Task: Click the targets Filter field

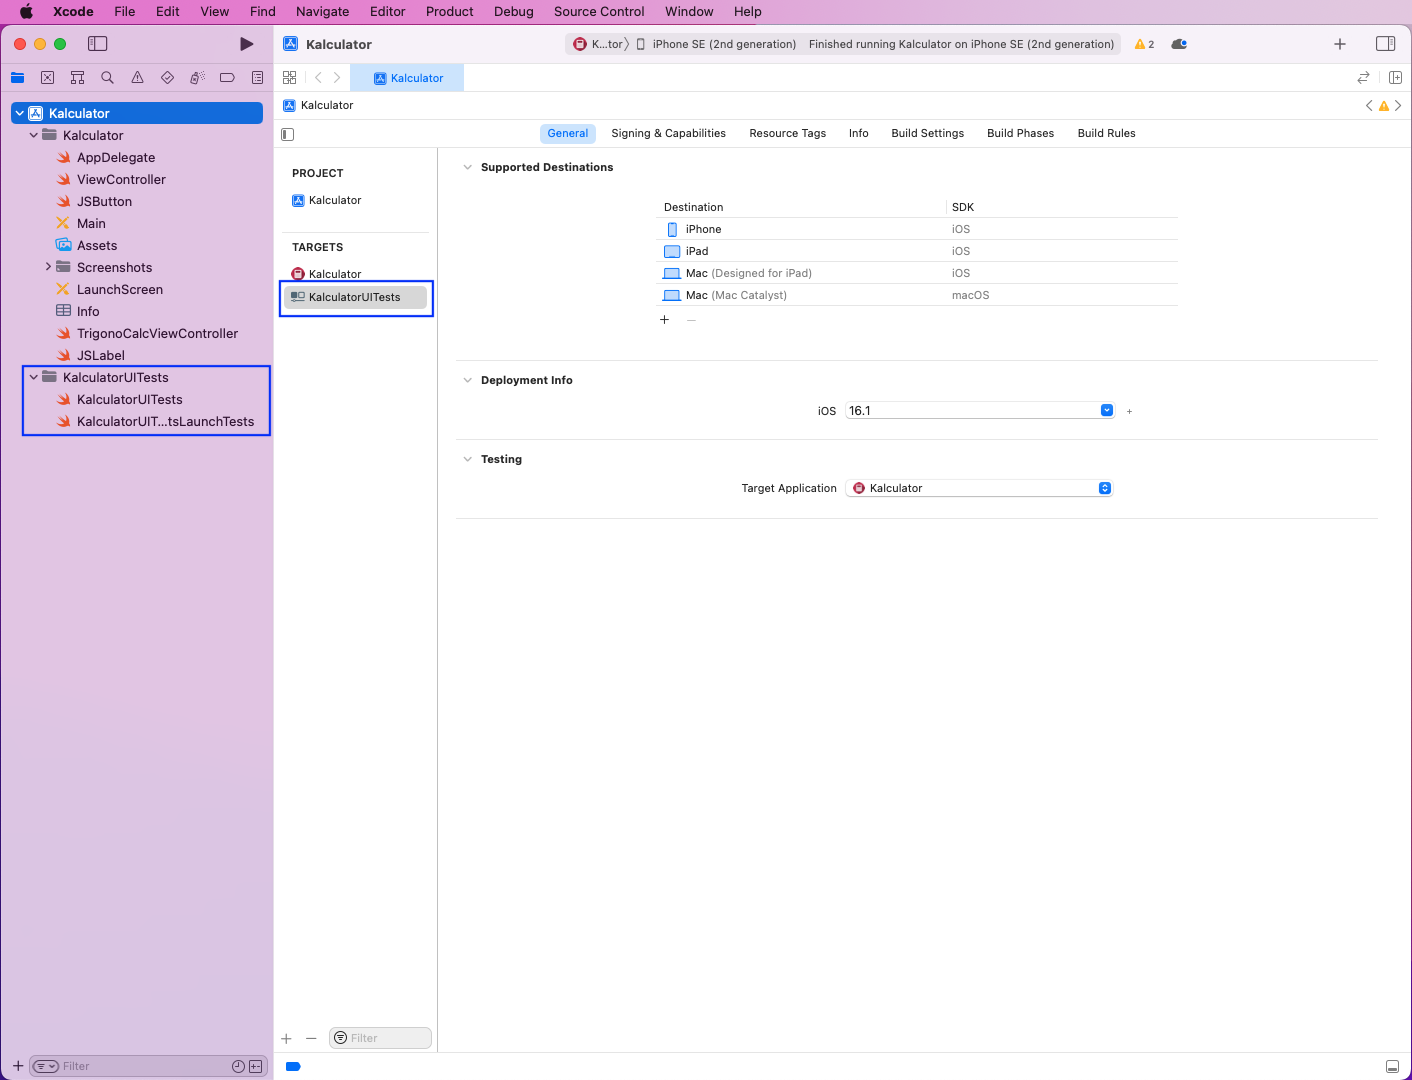Action: [380, 1039]
